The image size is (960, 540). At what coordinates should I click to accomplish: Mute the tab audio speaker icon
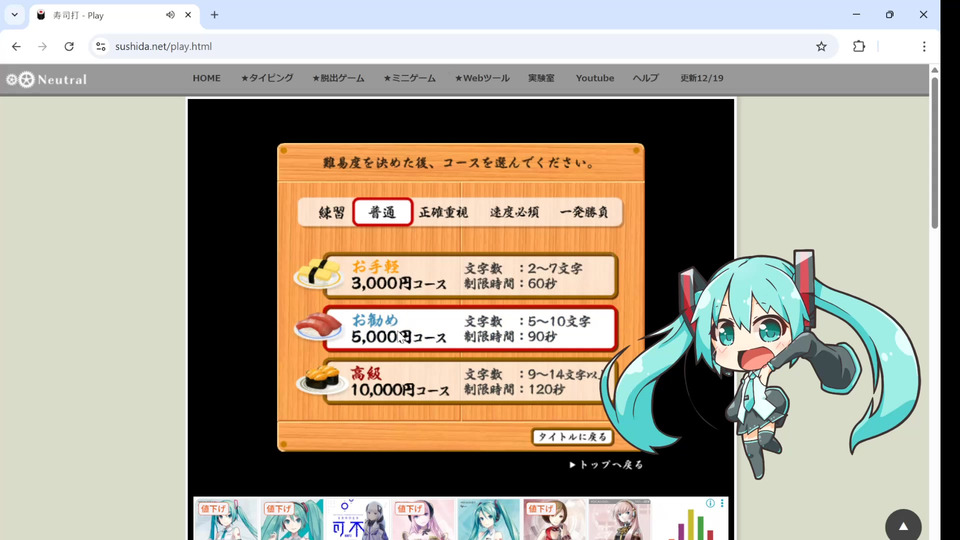[170, 15]
